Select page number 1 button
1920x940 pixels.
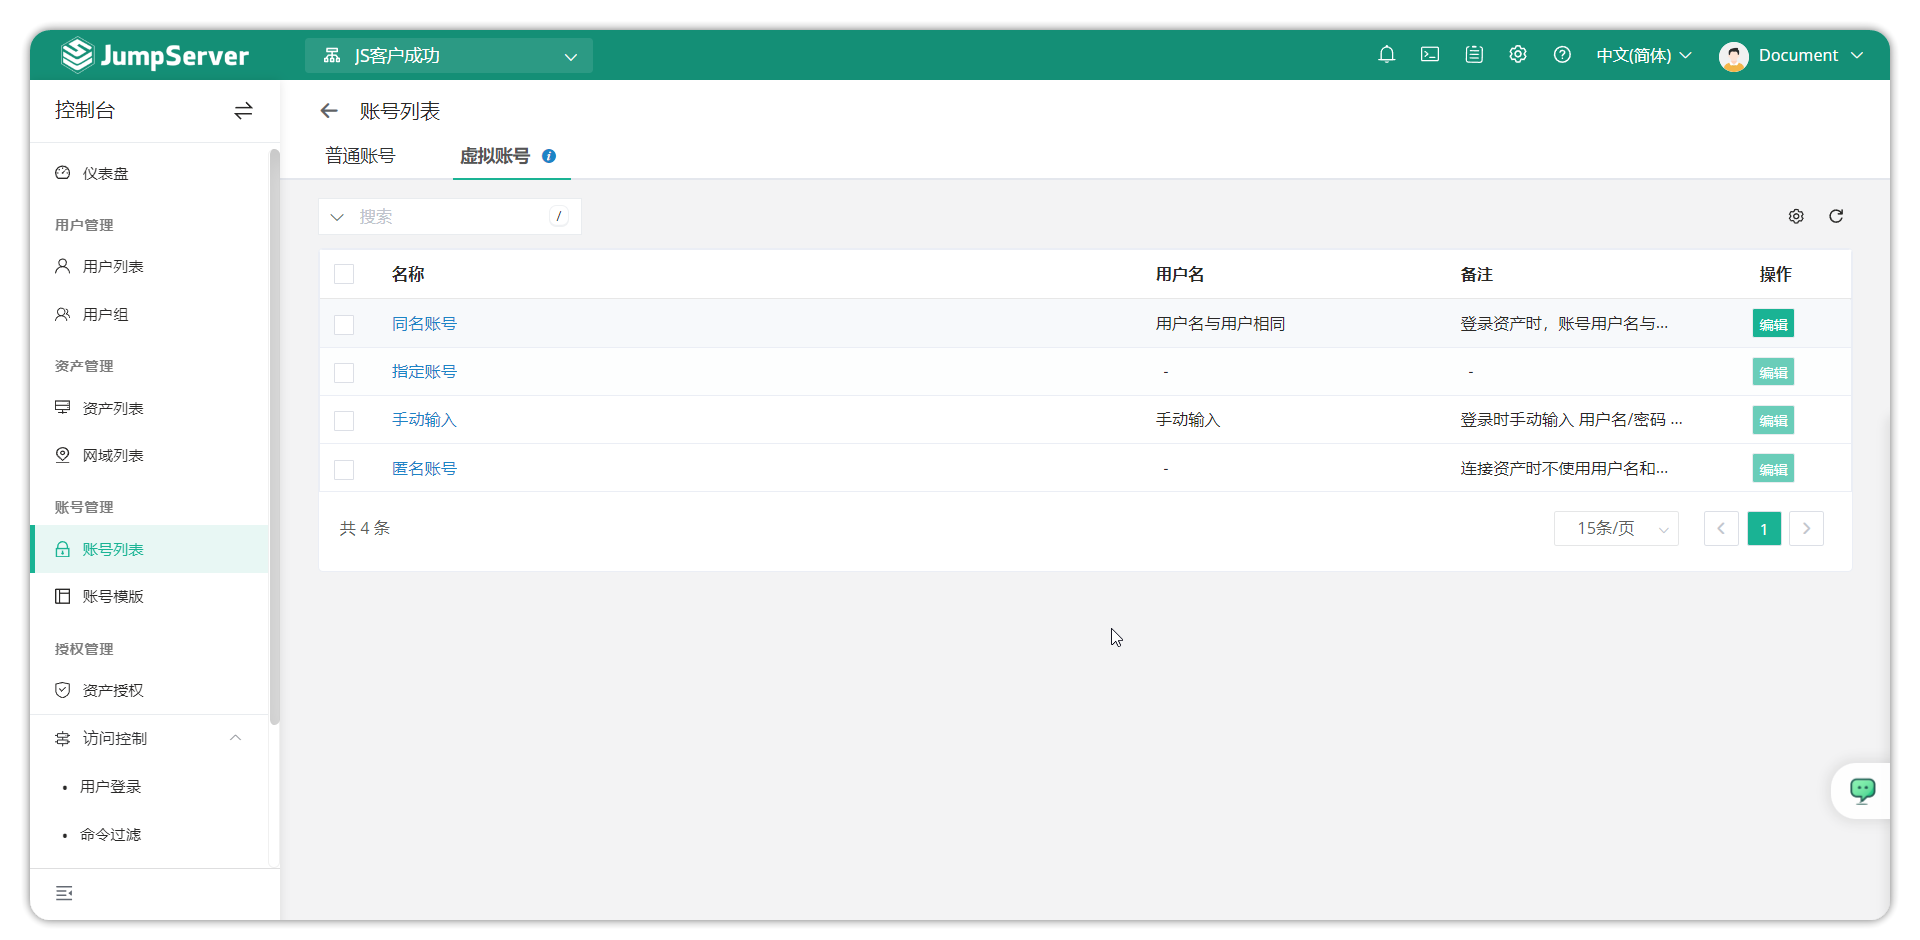(x=1764, y=529)
